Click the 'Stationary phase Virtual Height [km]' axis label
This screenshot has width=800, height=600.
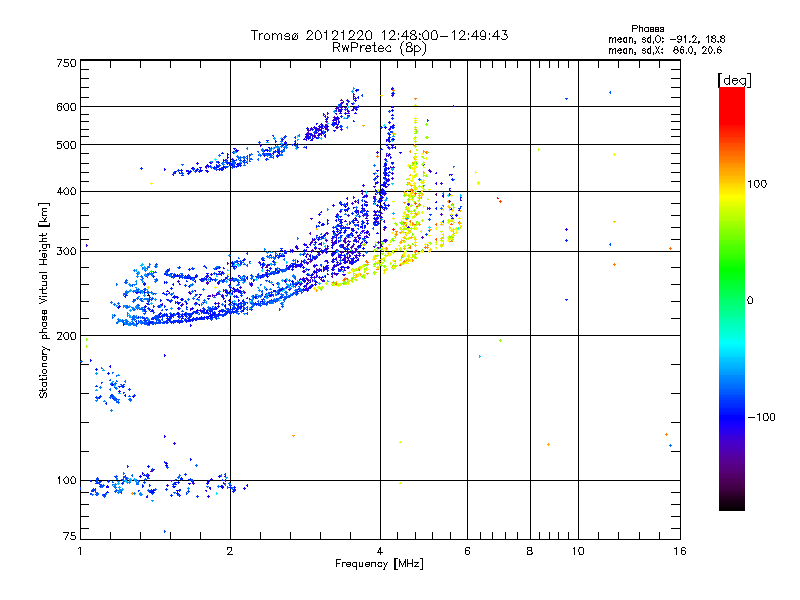[x=44, y=301]
